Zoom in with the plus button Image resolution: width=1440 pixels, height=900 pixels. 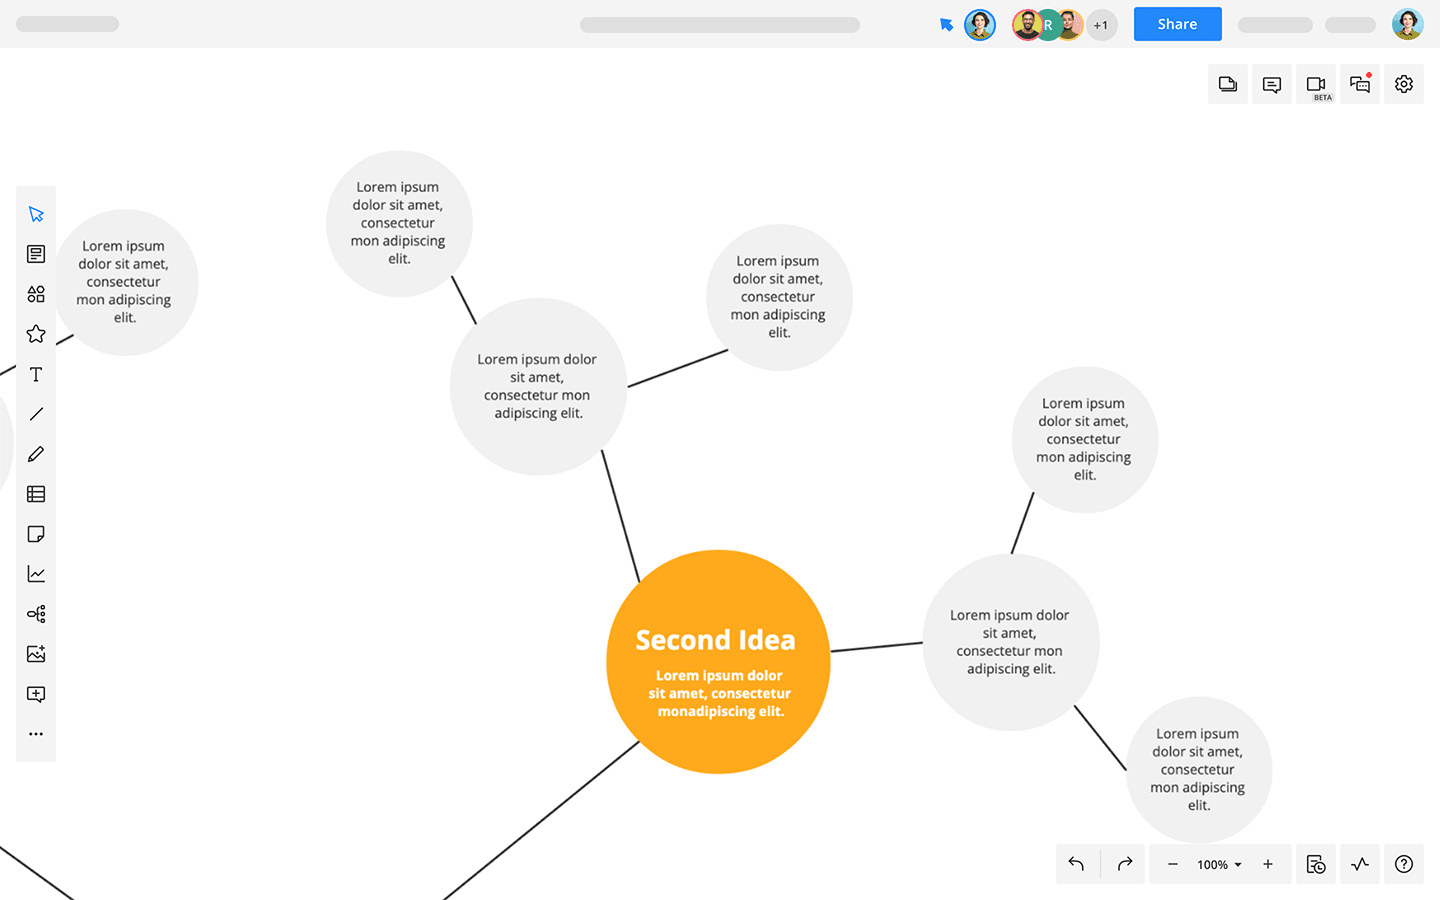[x=1268, y=864]
